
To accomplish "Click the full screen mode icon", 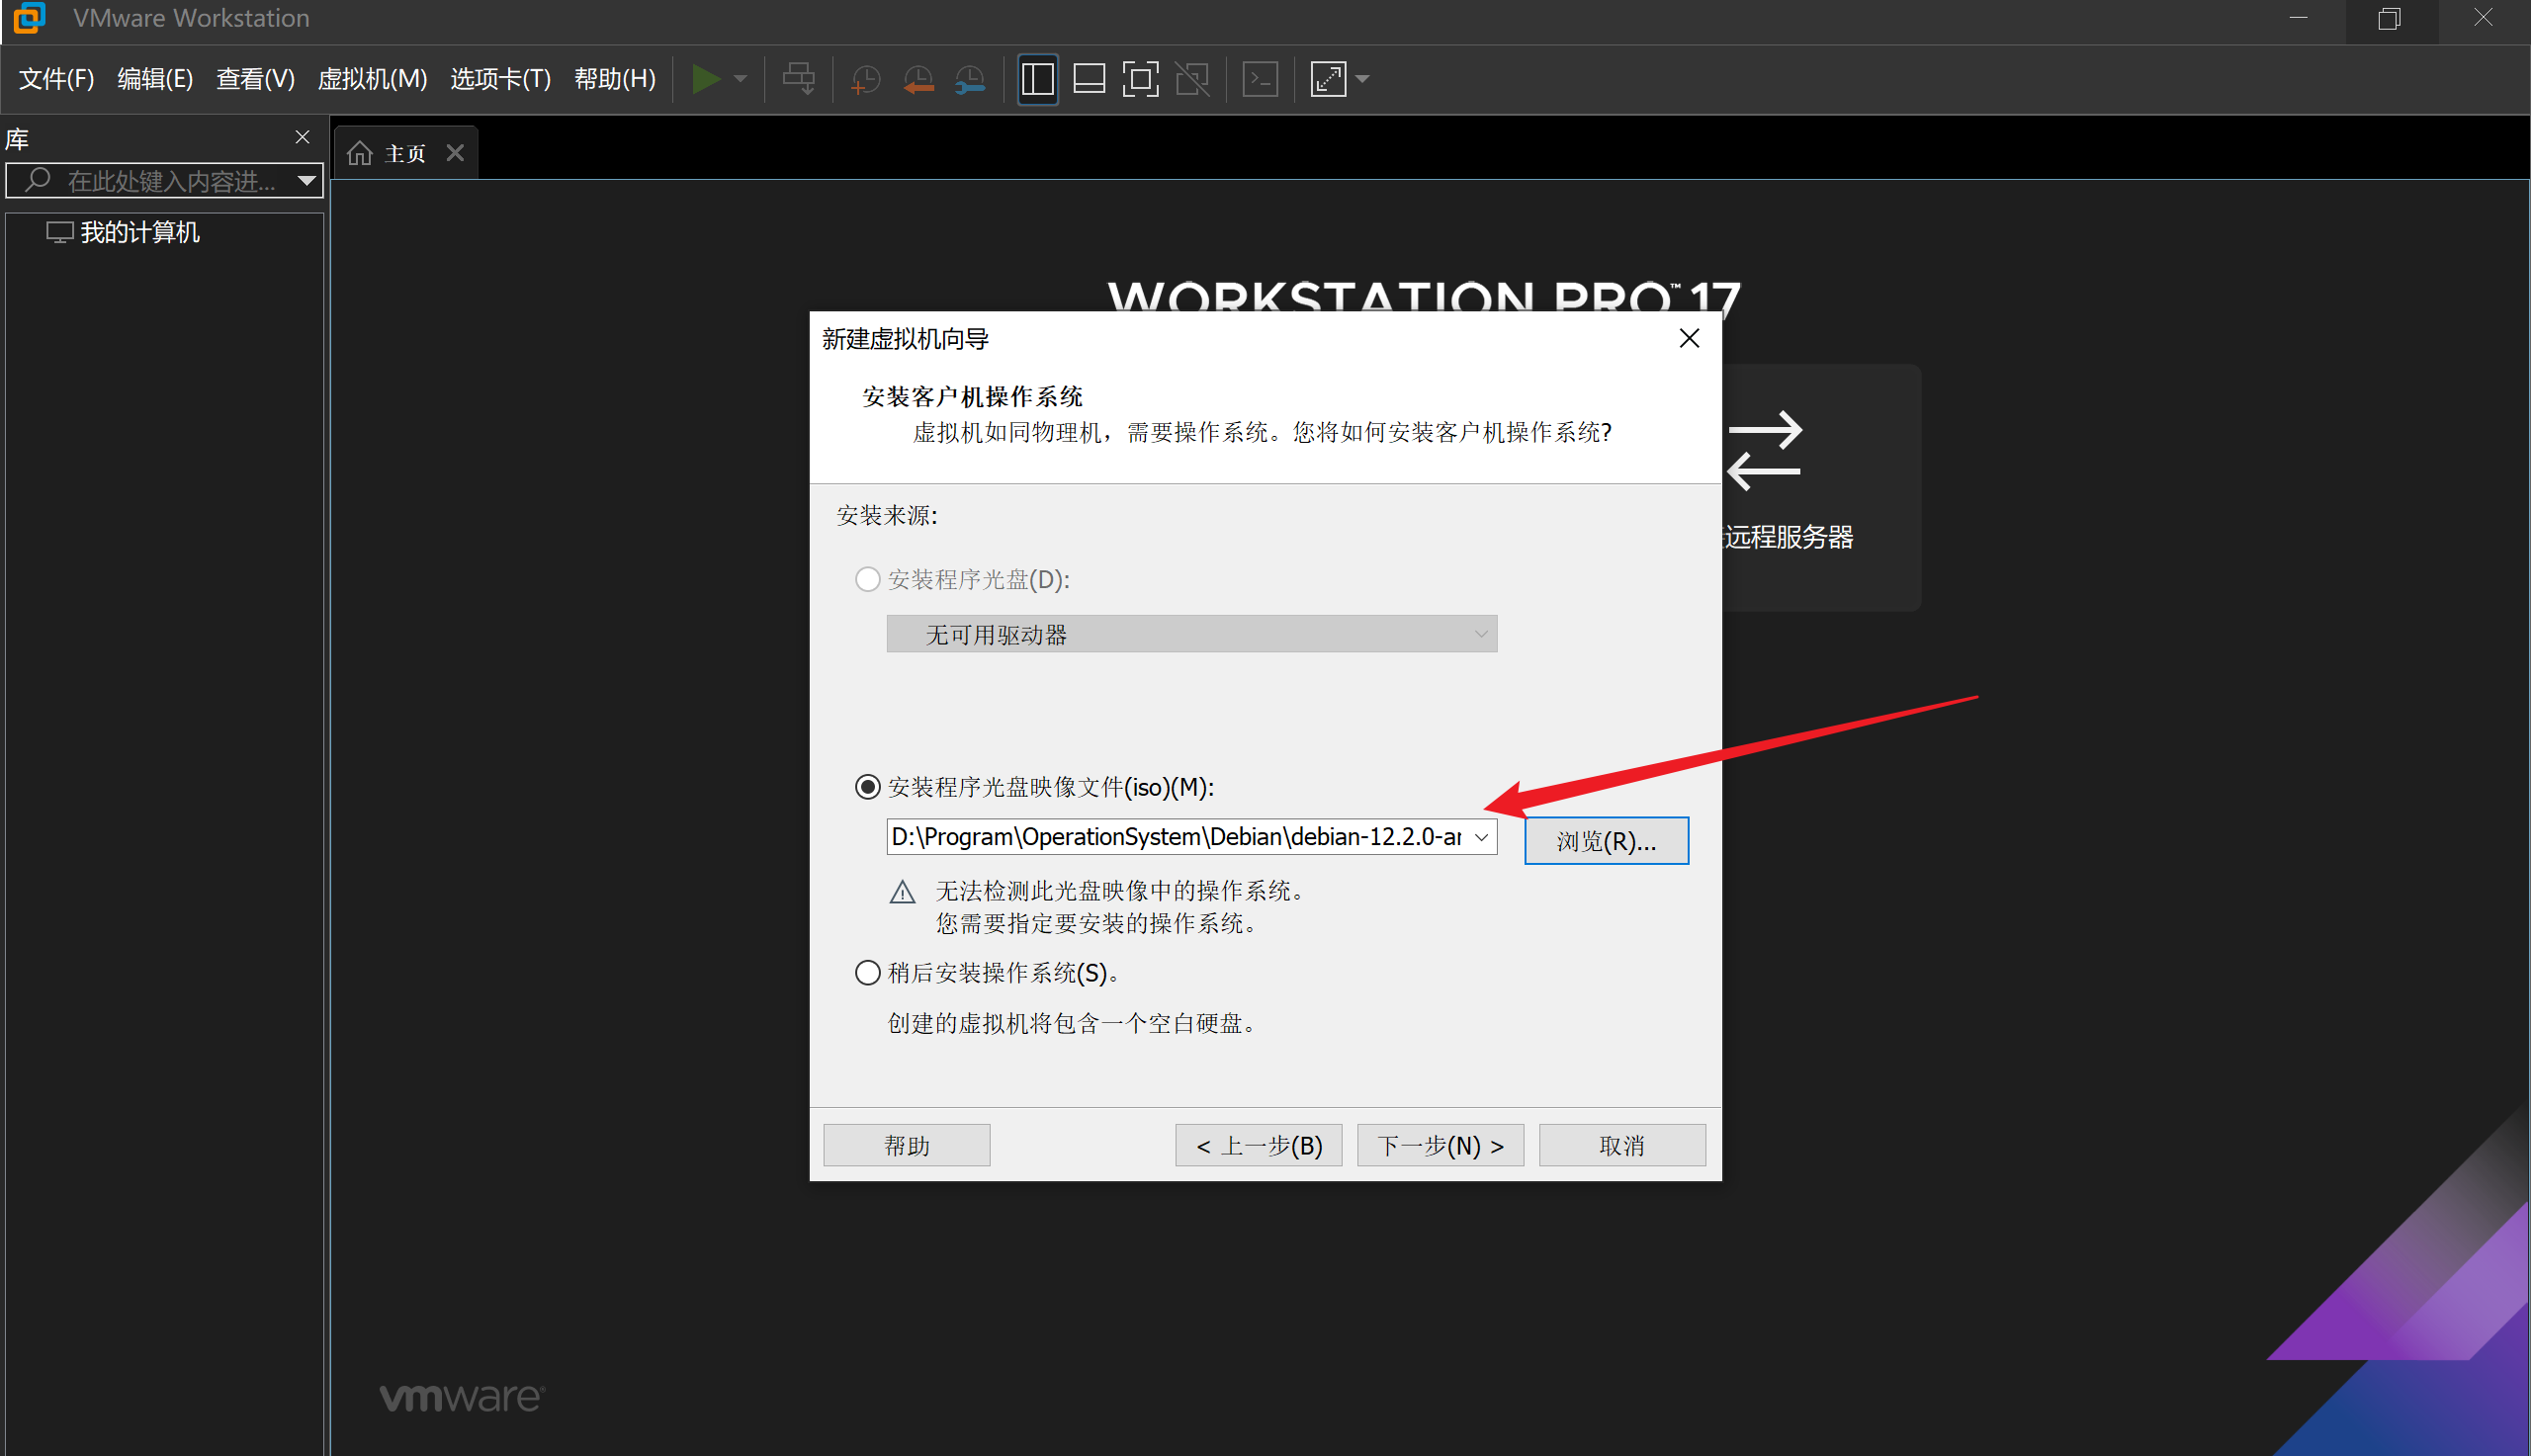I will (1140, 79).
